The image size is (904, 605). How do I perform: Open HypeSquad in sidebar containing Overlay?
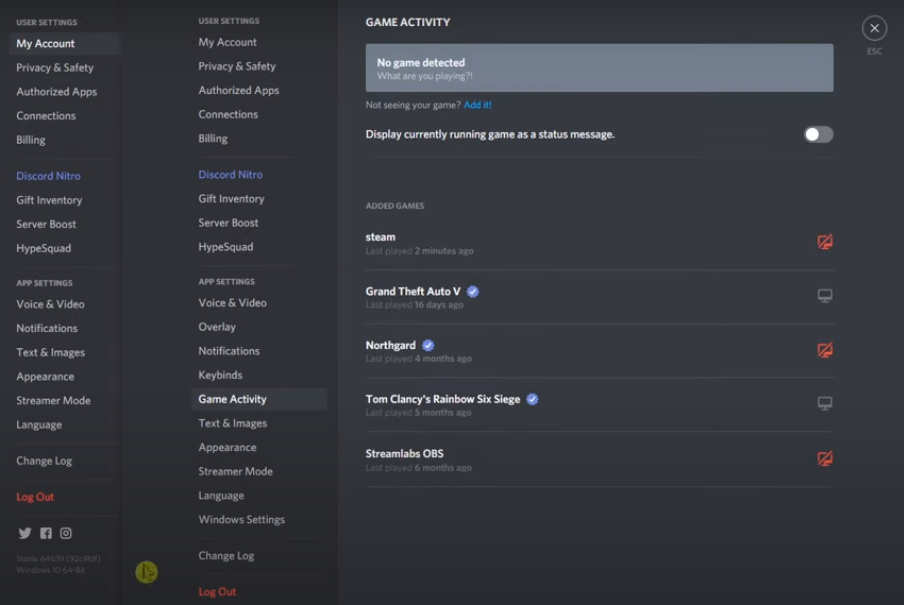[226, 247]
